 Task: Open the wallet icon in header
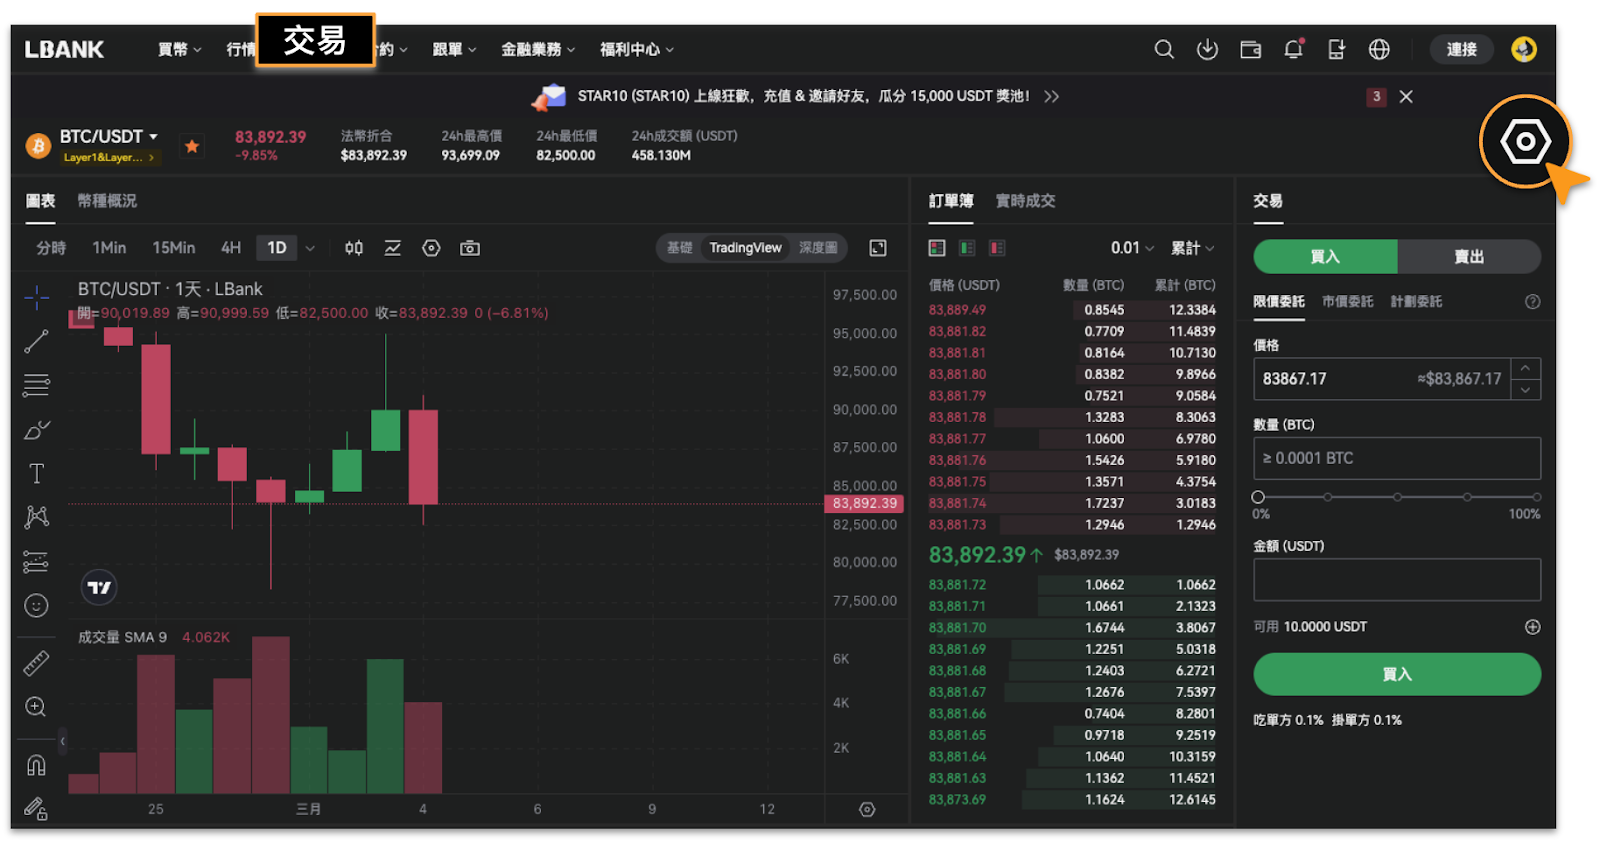1251,49
